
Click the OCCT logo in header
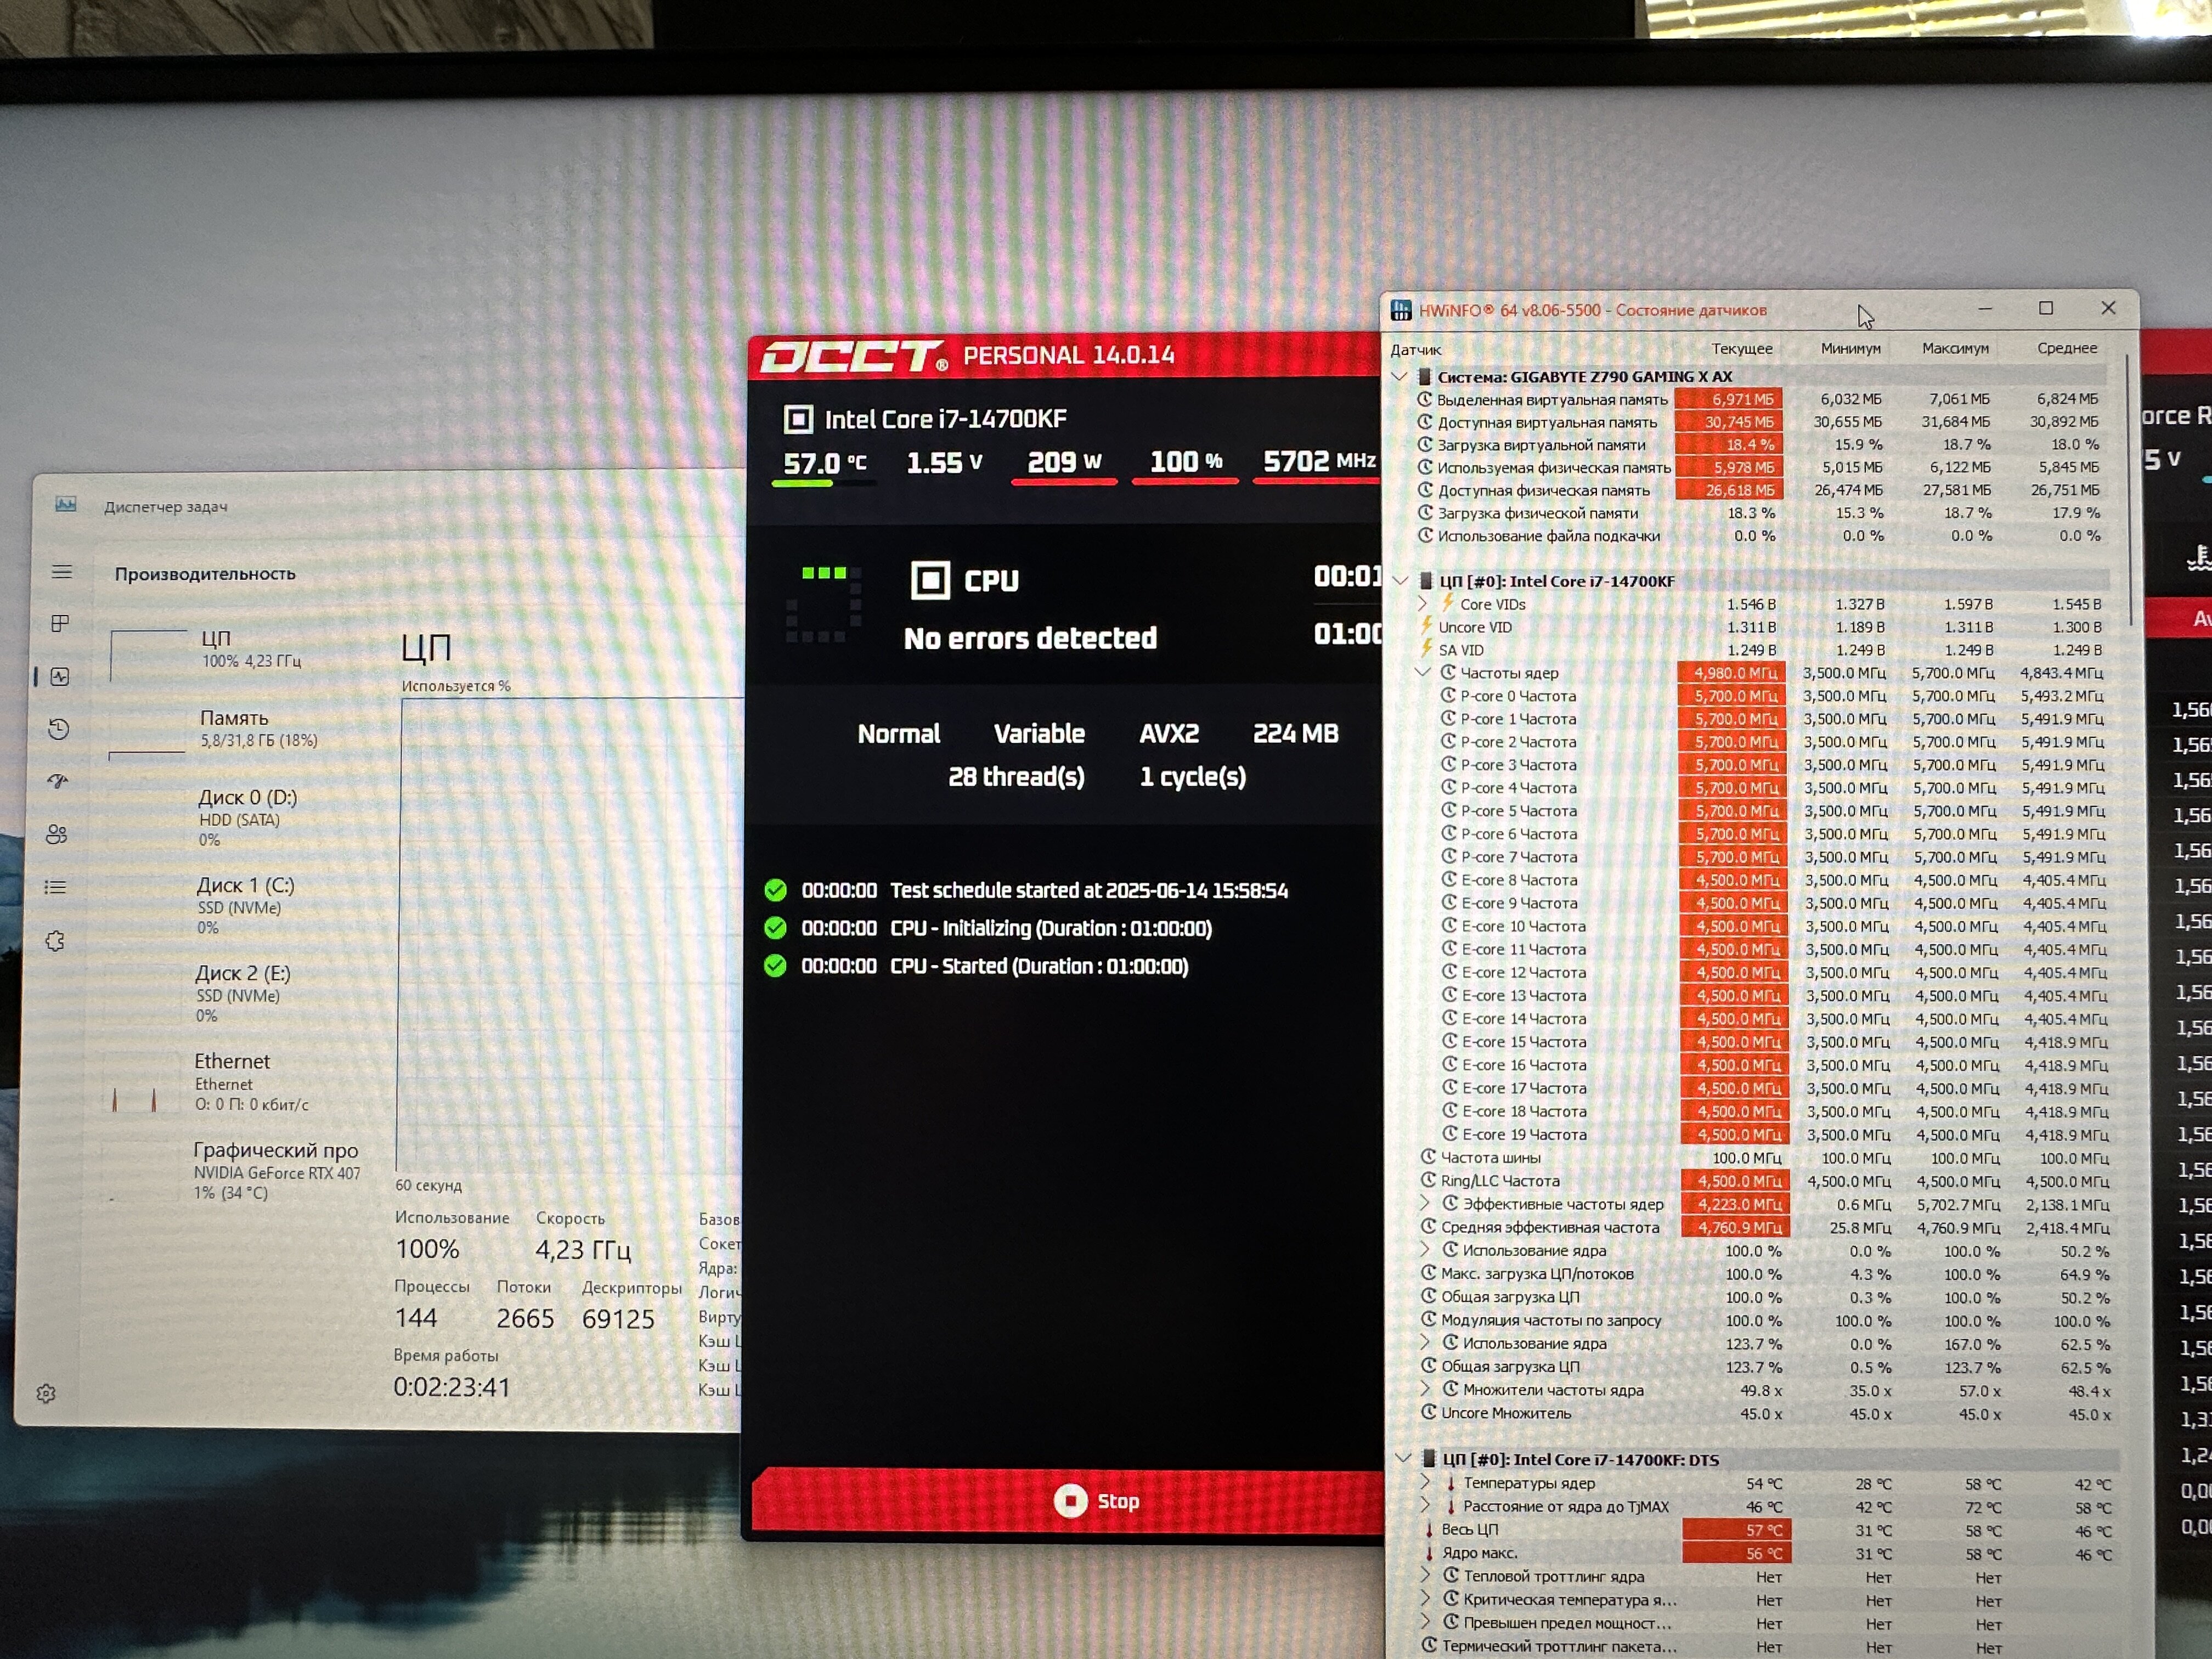(x=853, y=356)
